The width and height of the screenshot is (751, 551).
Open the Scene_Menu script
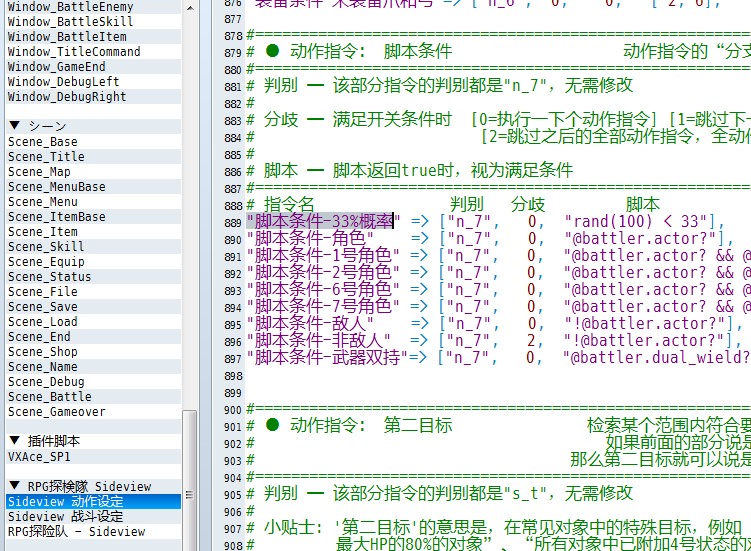click(x=93, y=201)
